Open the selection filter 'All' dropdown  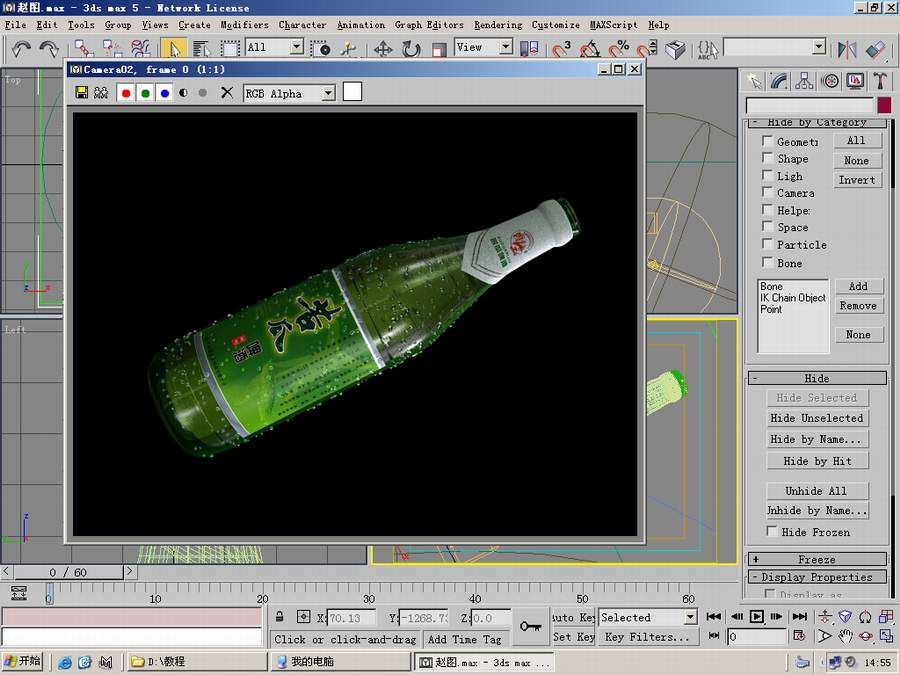297,46
